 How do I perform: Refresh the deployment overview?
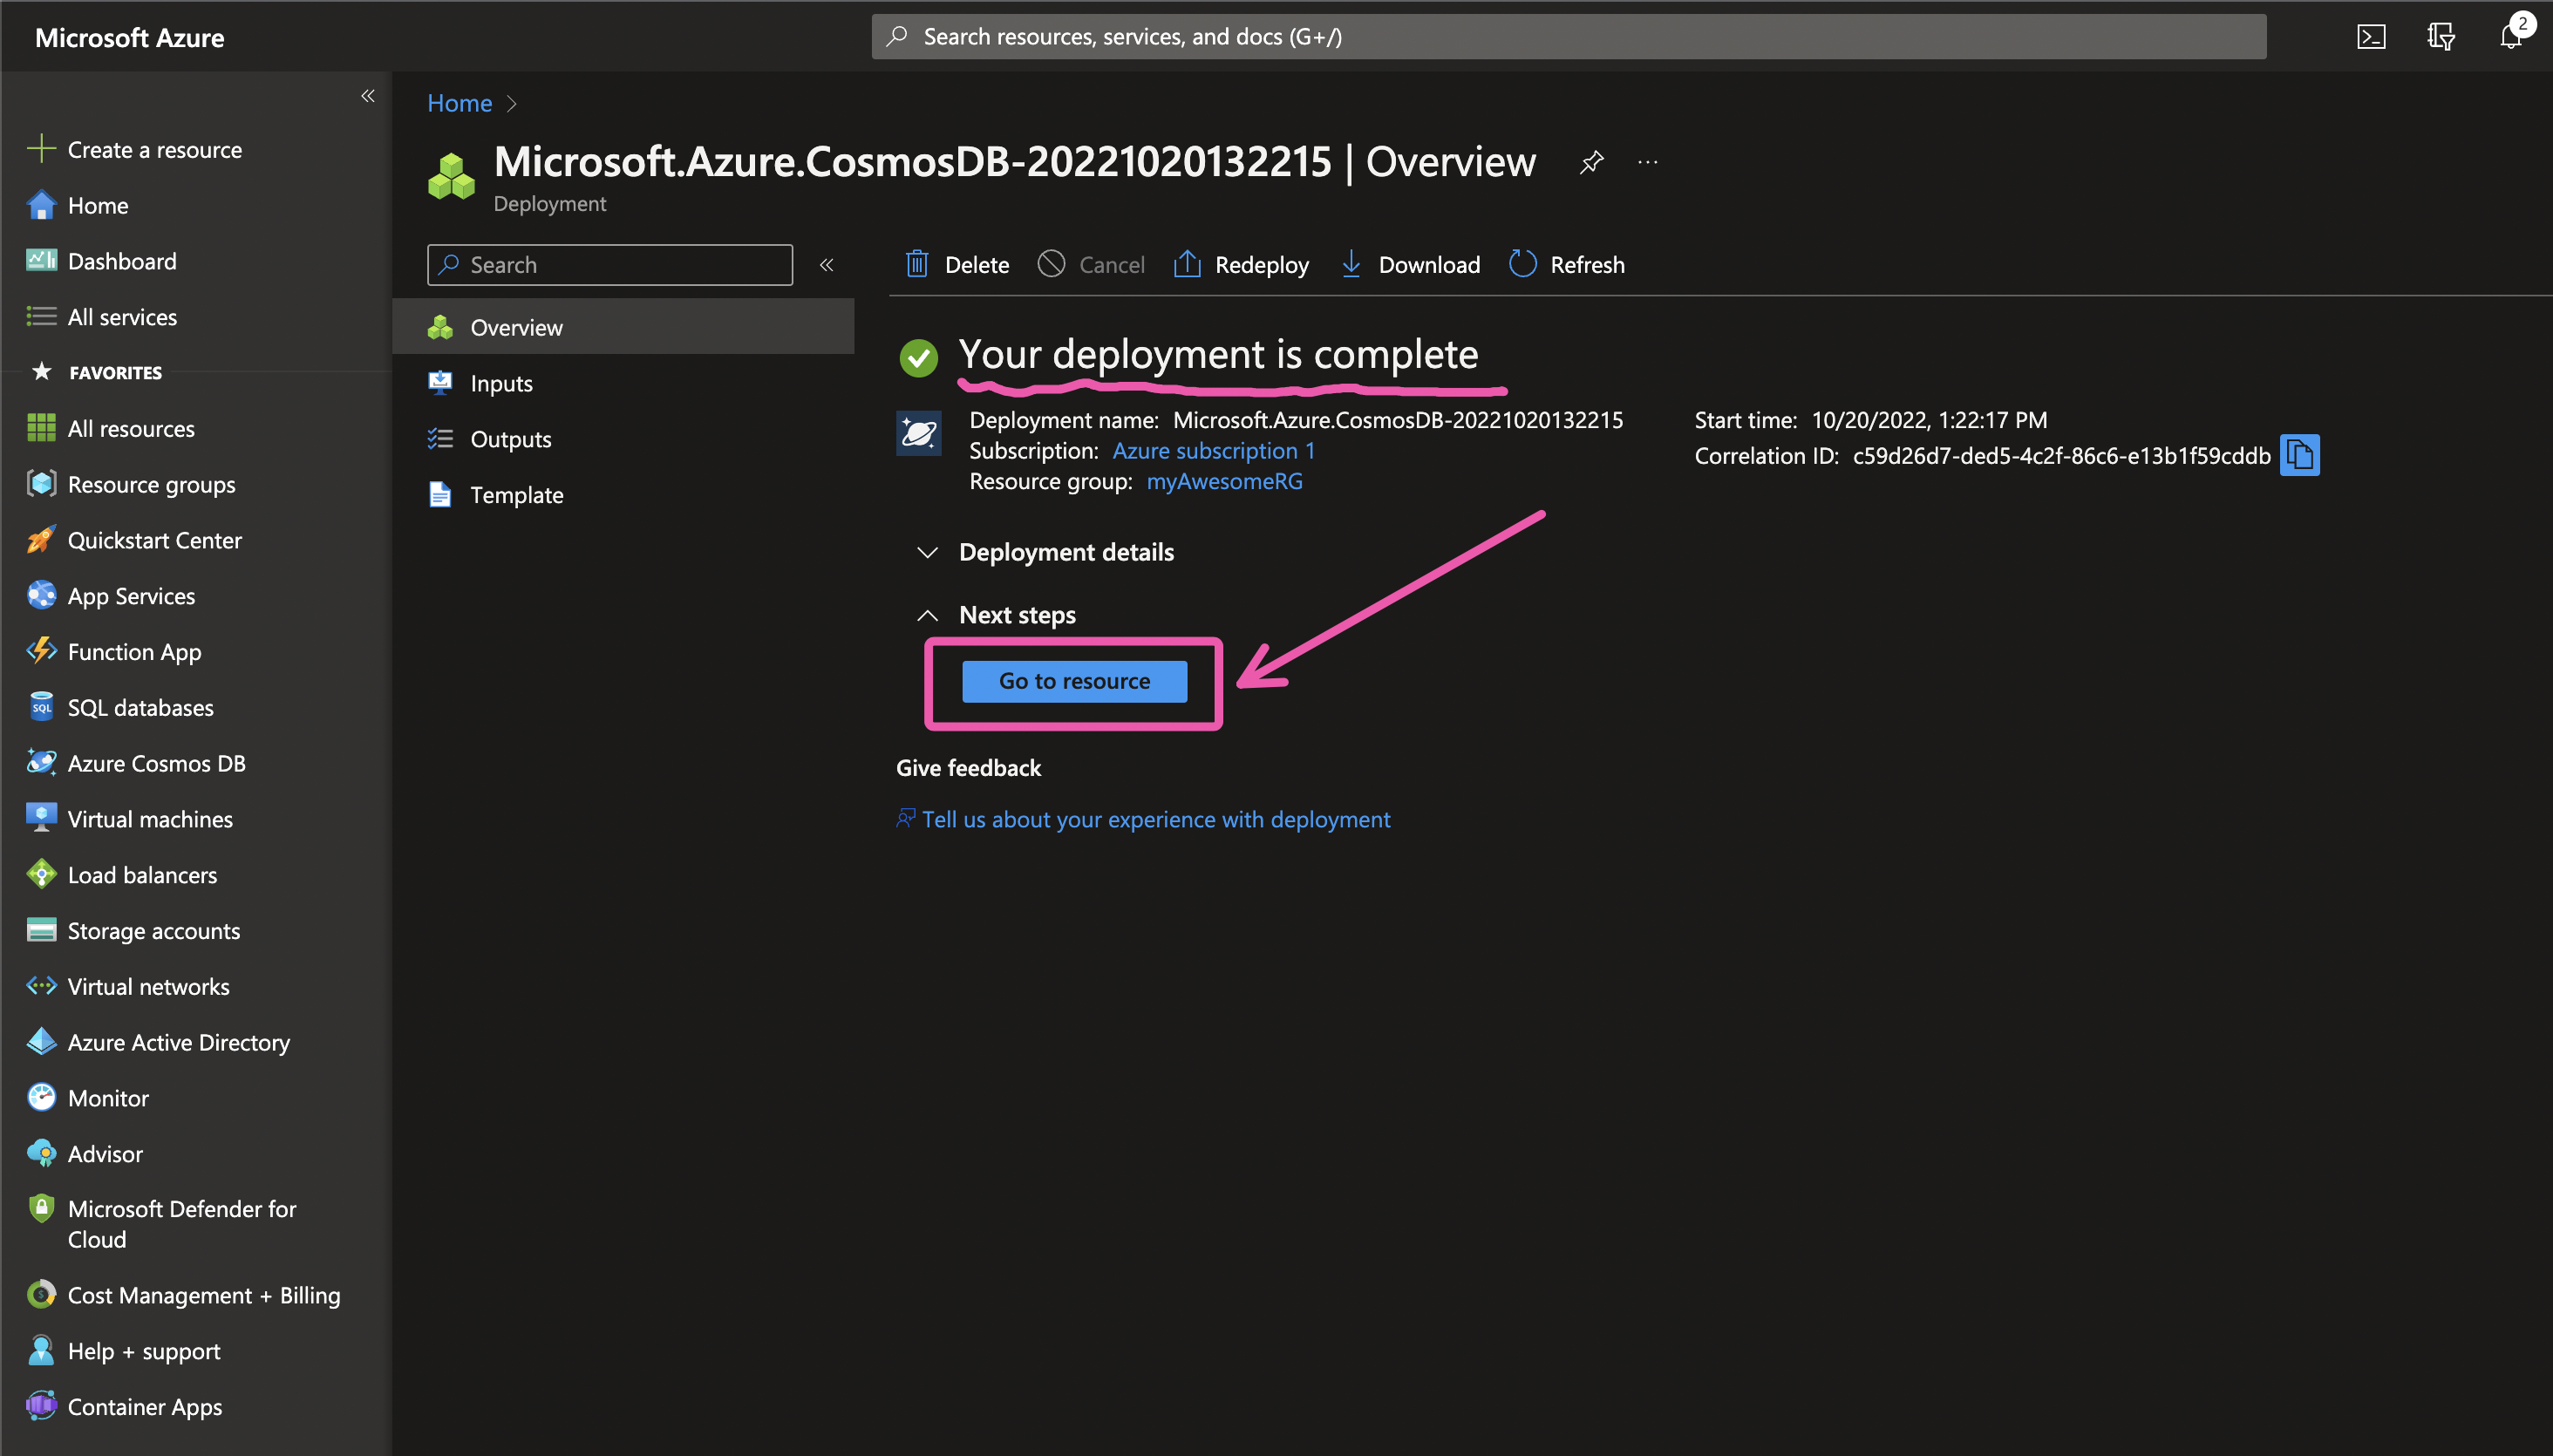(x=1567, y=264)
